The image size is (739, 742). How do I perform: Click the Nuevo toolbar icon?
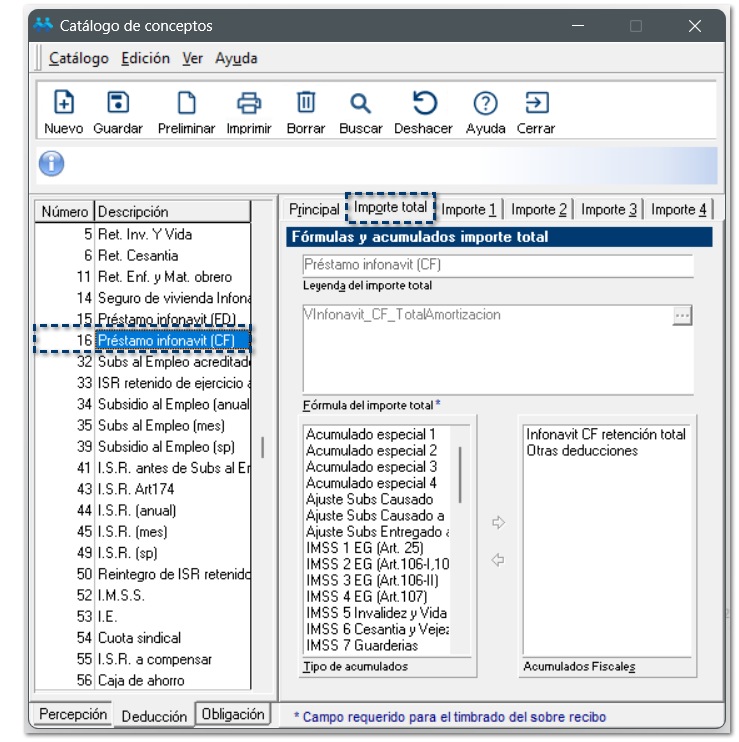(x=63, y=103)
